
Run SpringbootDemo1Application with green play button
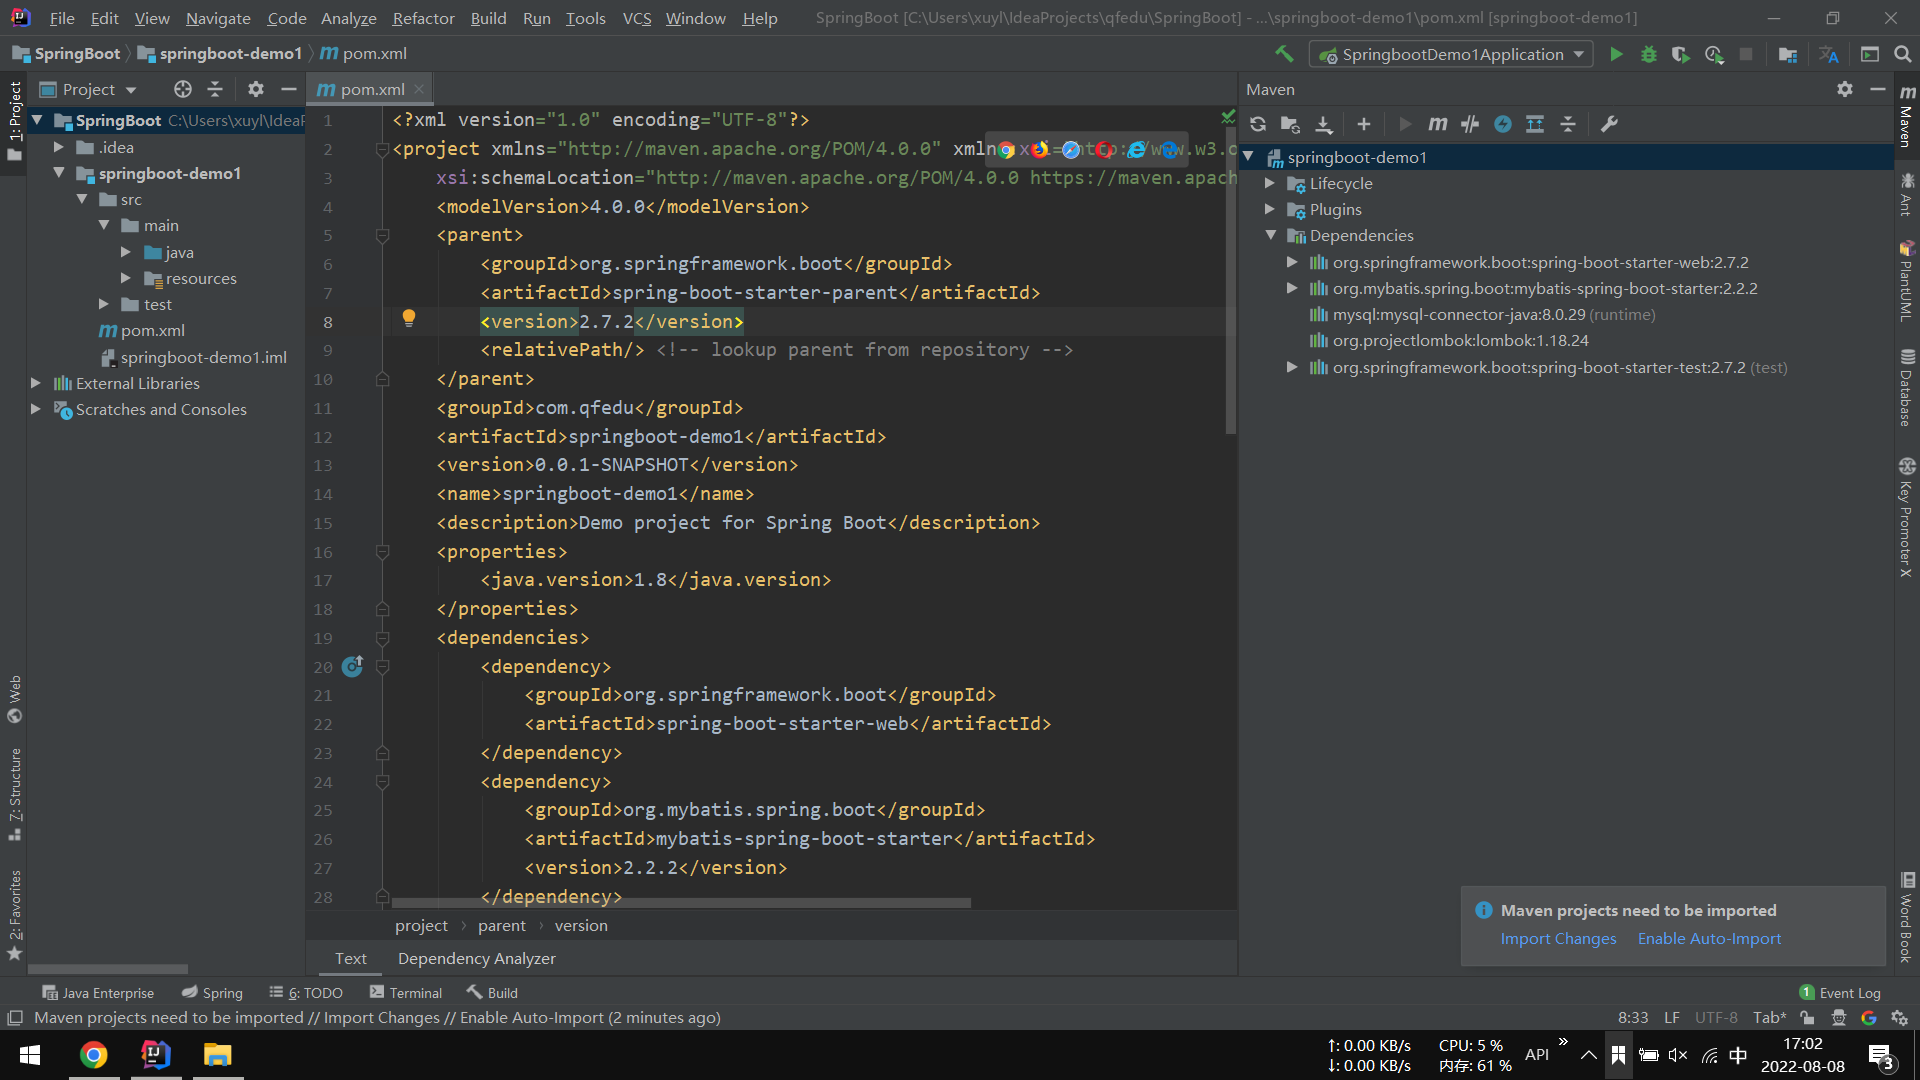tap(1616, 54)
